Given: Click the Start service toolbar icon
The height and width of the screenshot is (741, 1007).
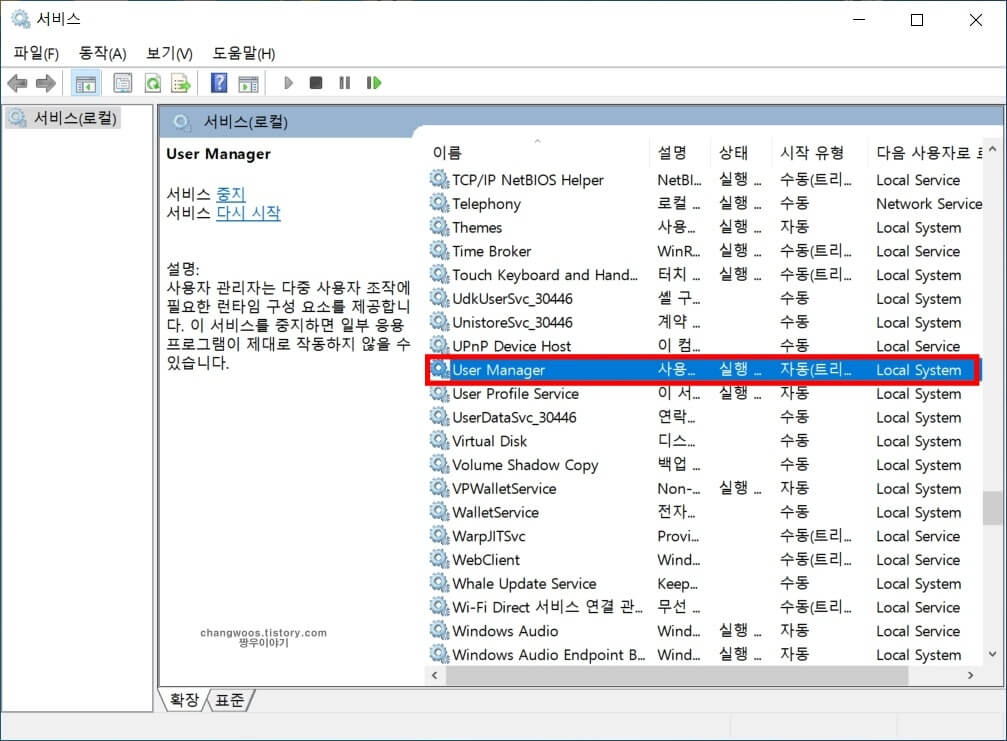Looking at the screenshot, I should (x=287, y=83).
